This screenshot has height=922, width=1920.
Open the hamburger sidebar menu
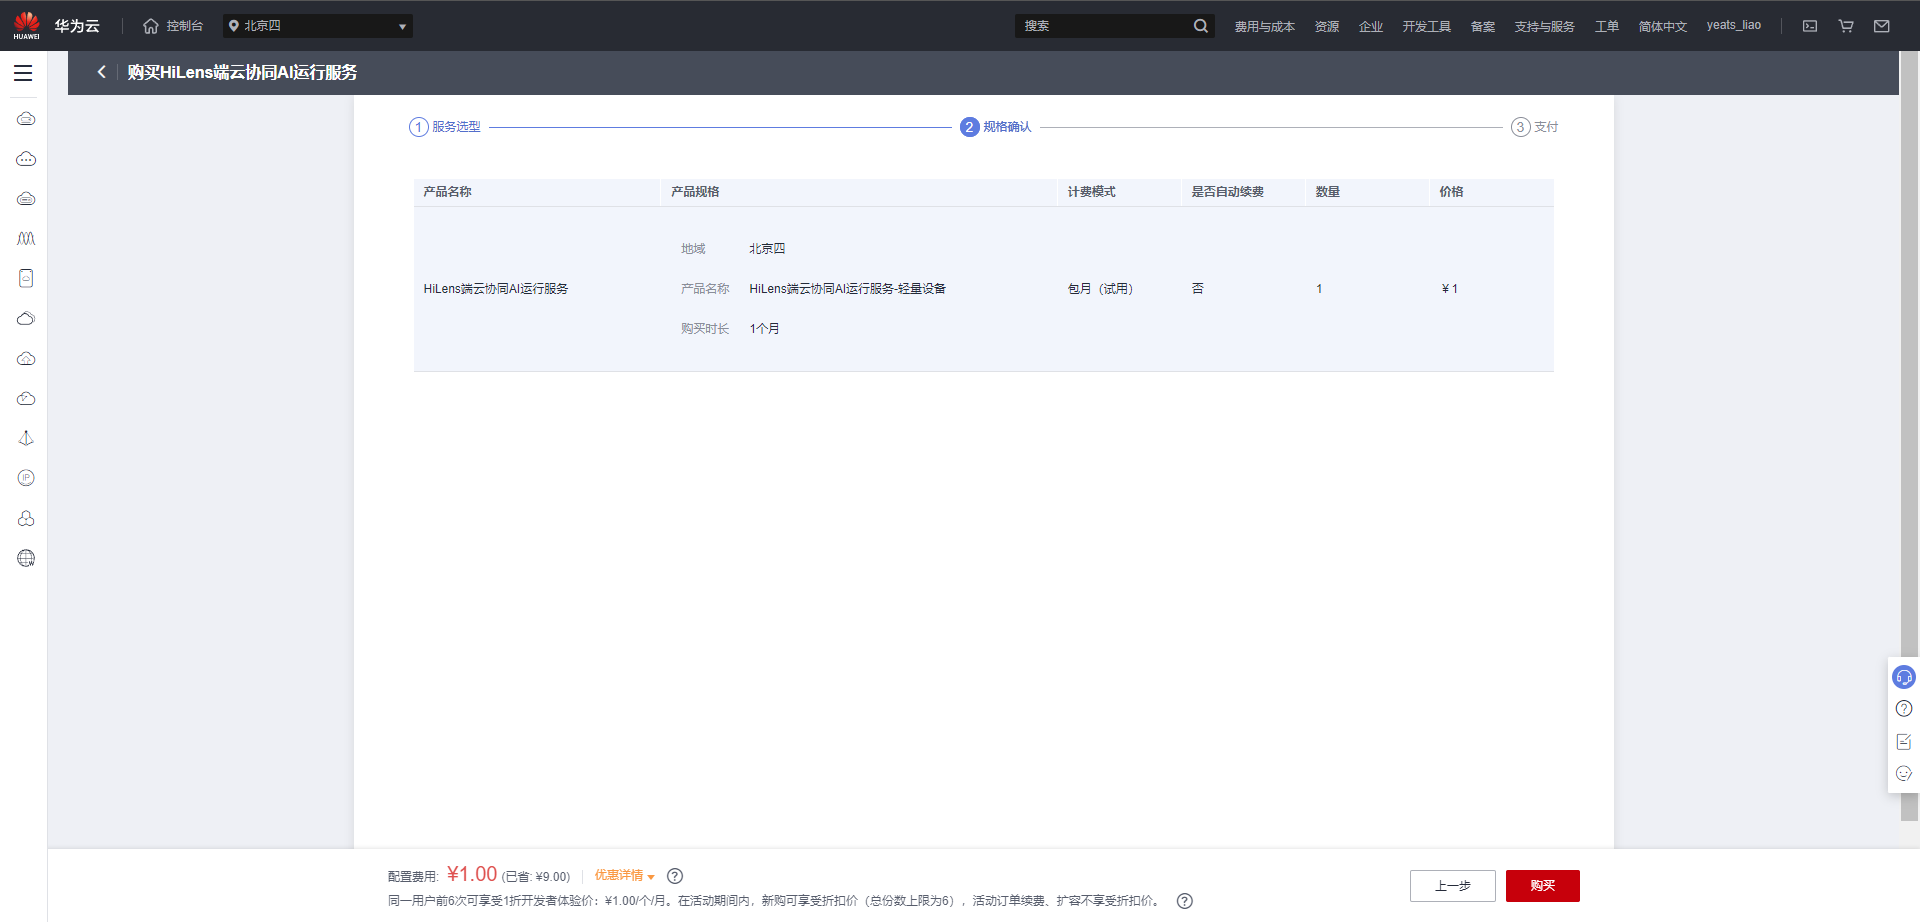coord(23,73)
